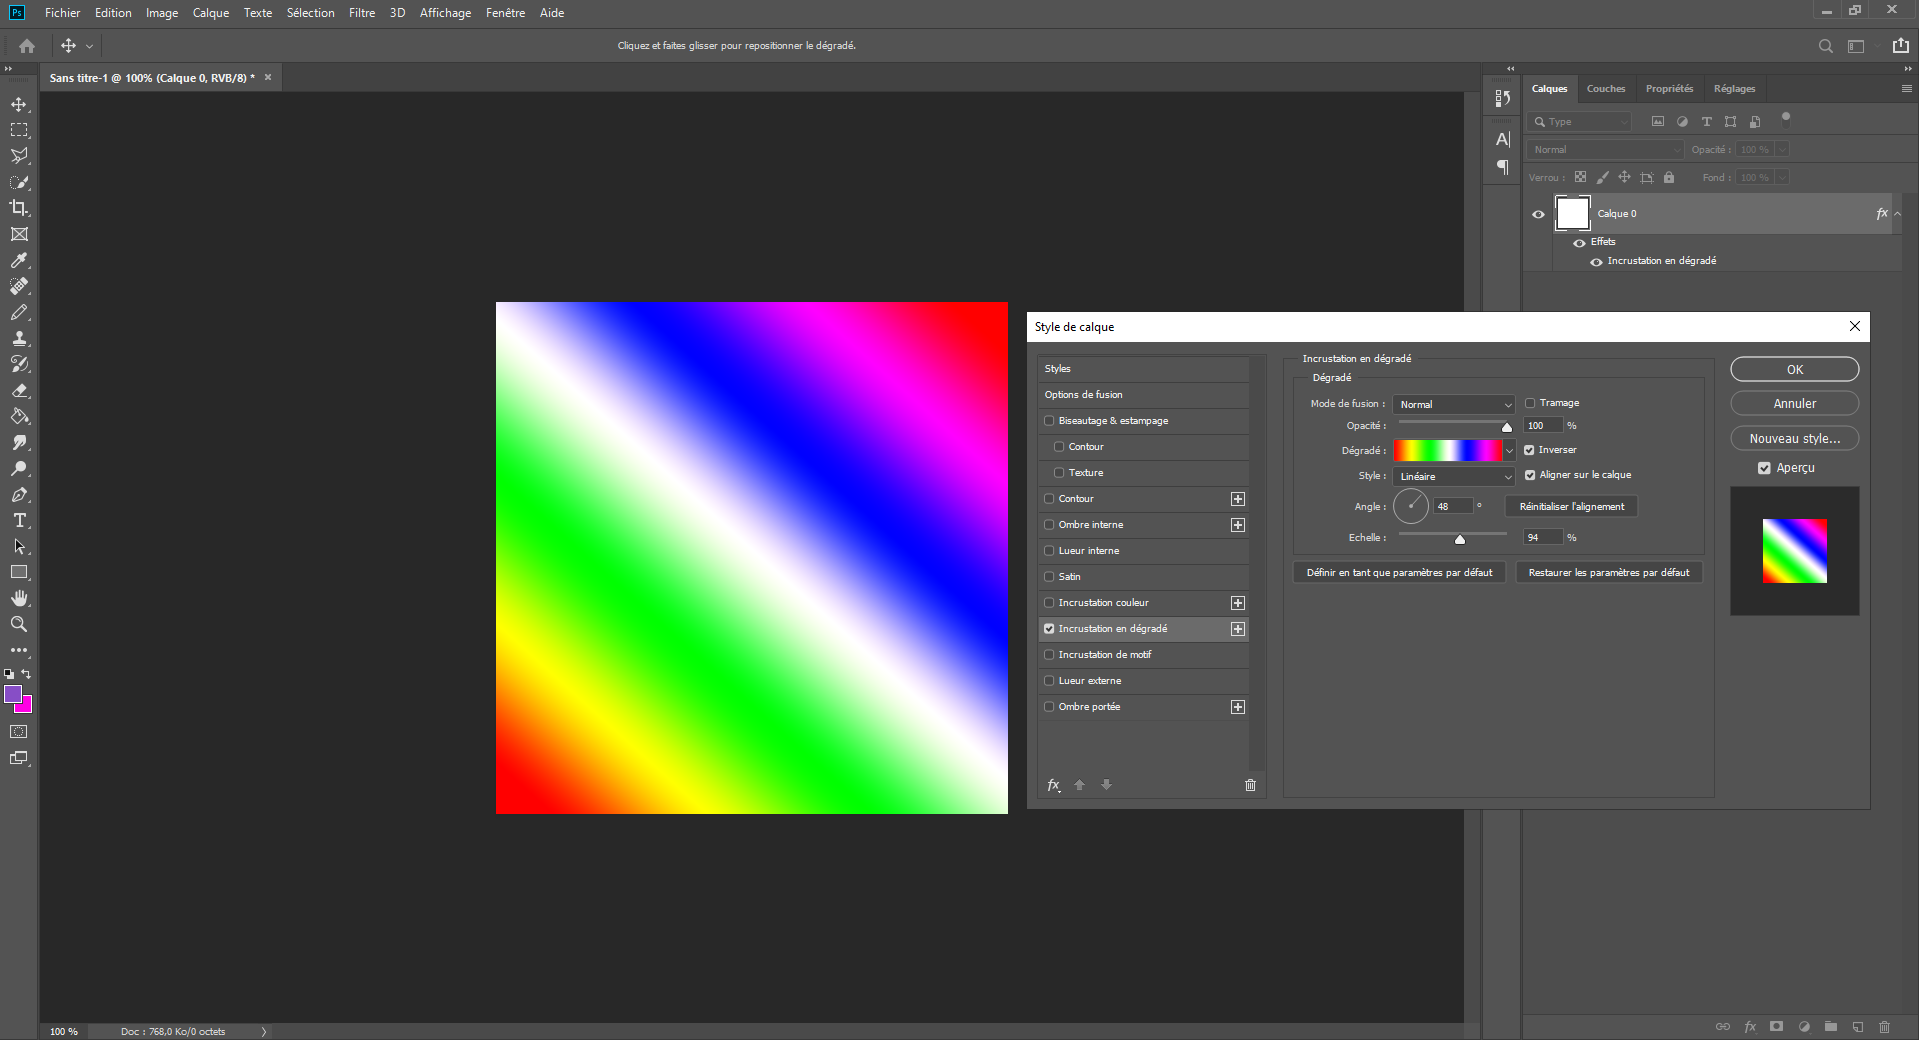Select the Rectangle shape tool
The image size is (1919, 1040).
click(19, 572)
